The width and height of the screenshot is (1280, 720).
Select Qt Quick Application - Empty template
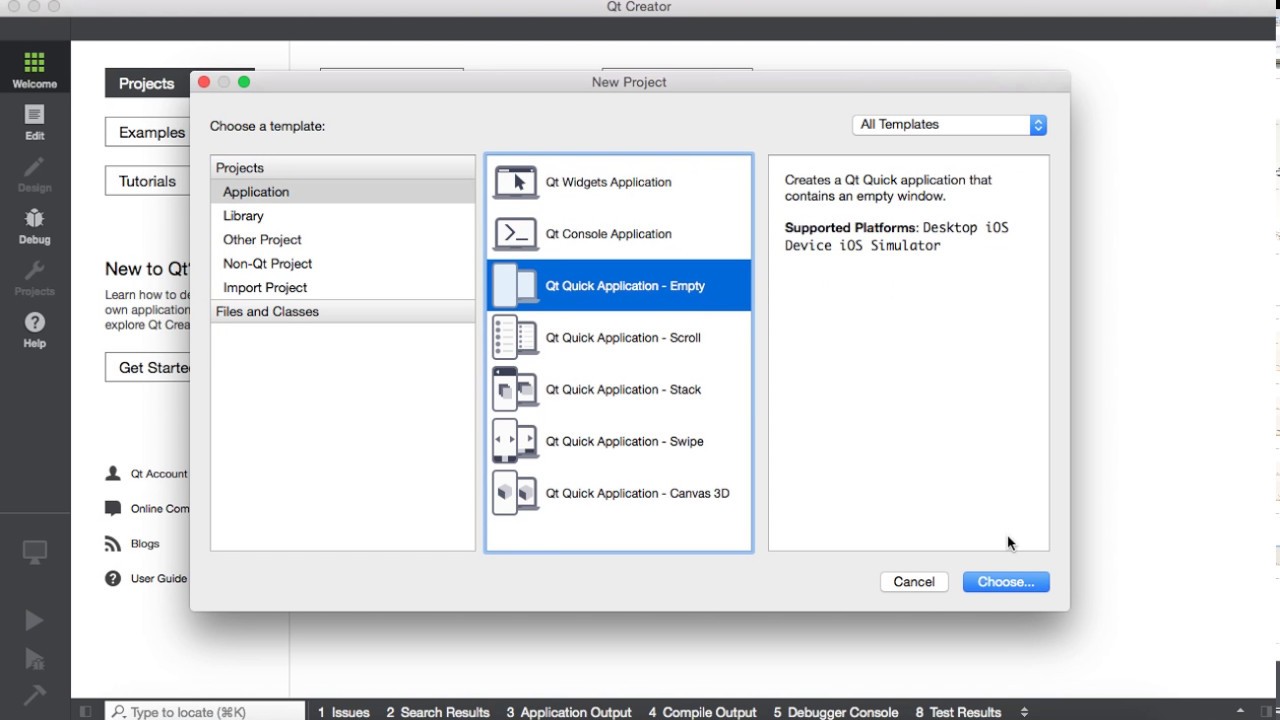coord(618,286)
